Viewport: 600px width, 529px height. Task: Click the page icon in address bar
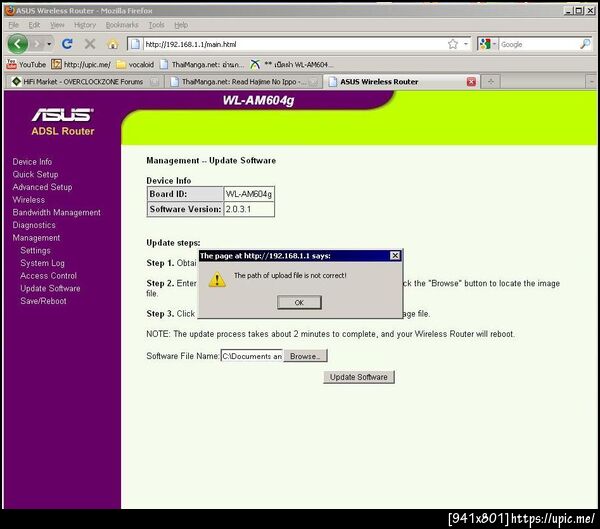click(x=135, y=44)
